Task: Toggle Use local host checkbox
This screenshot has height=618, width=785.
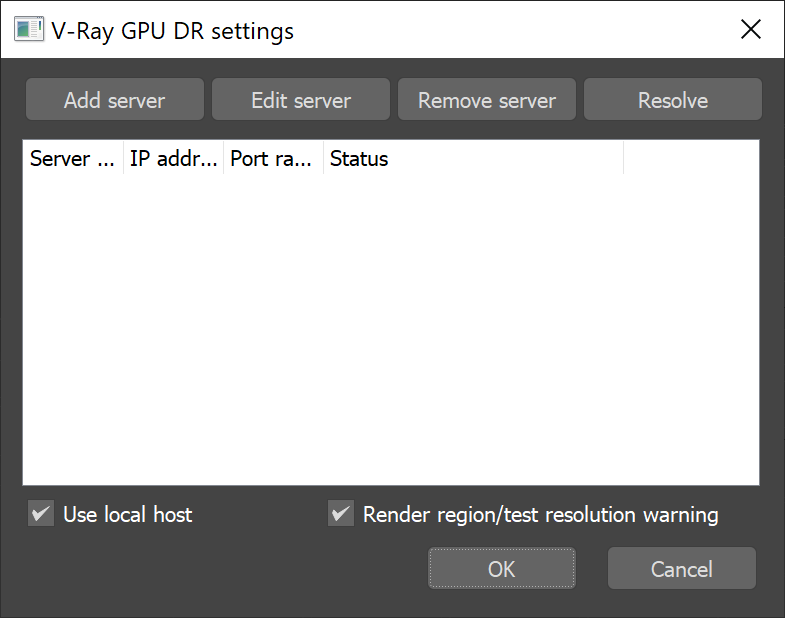Action: coord(41,513)
